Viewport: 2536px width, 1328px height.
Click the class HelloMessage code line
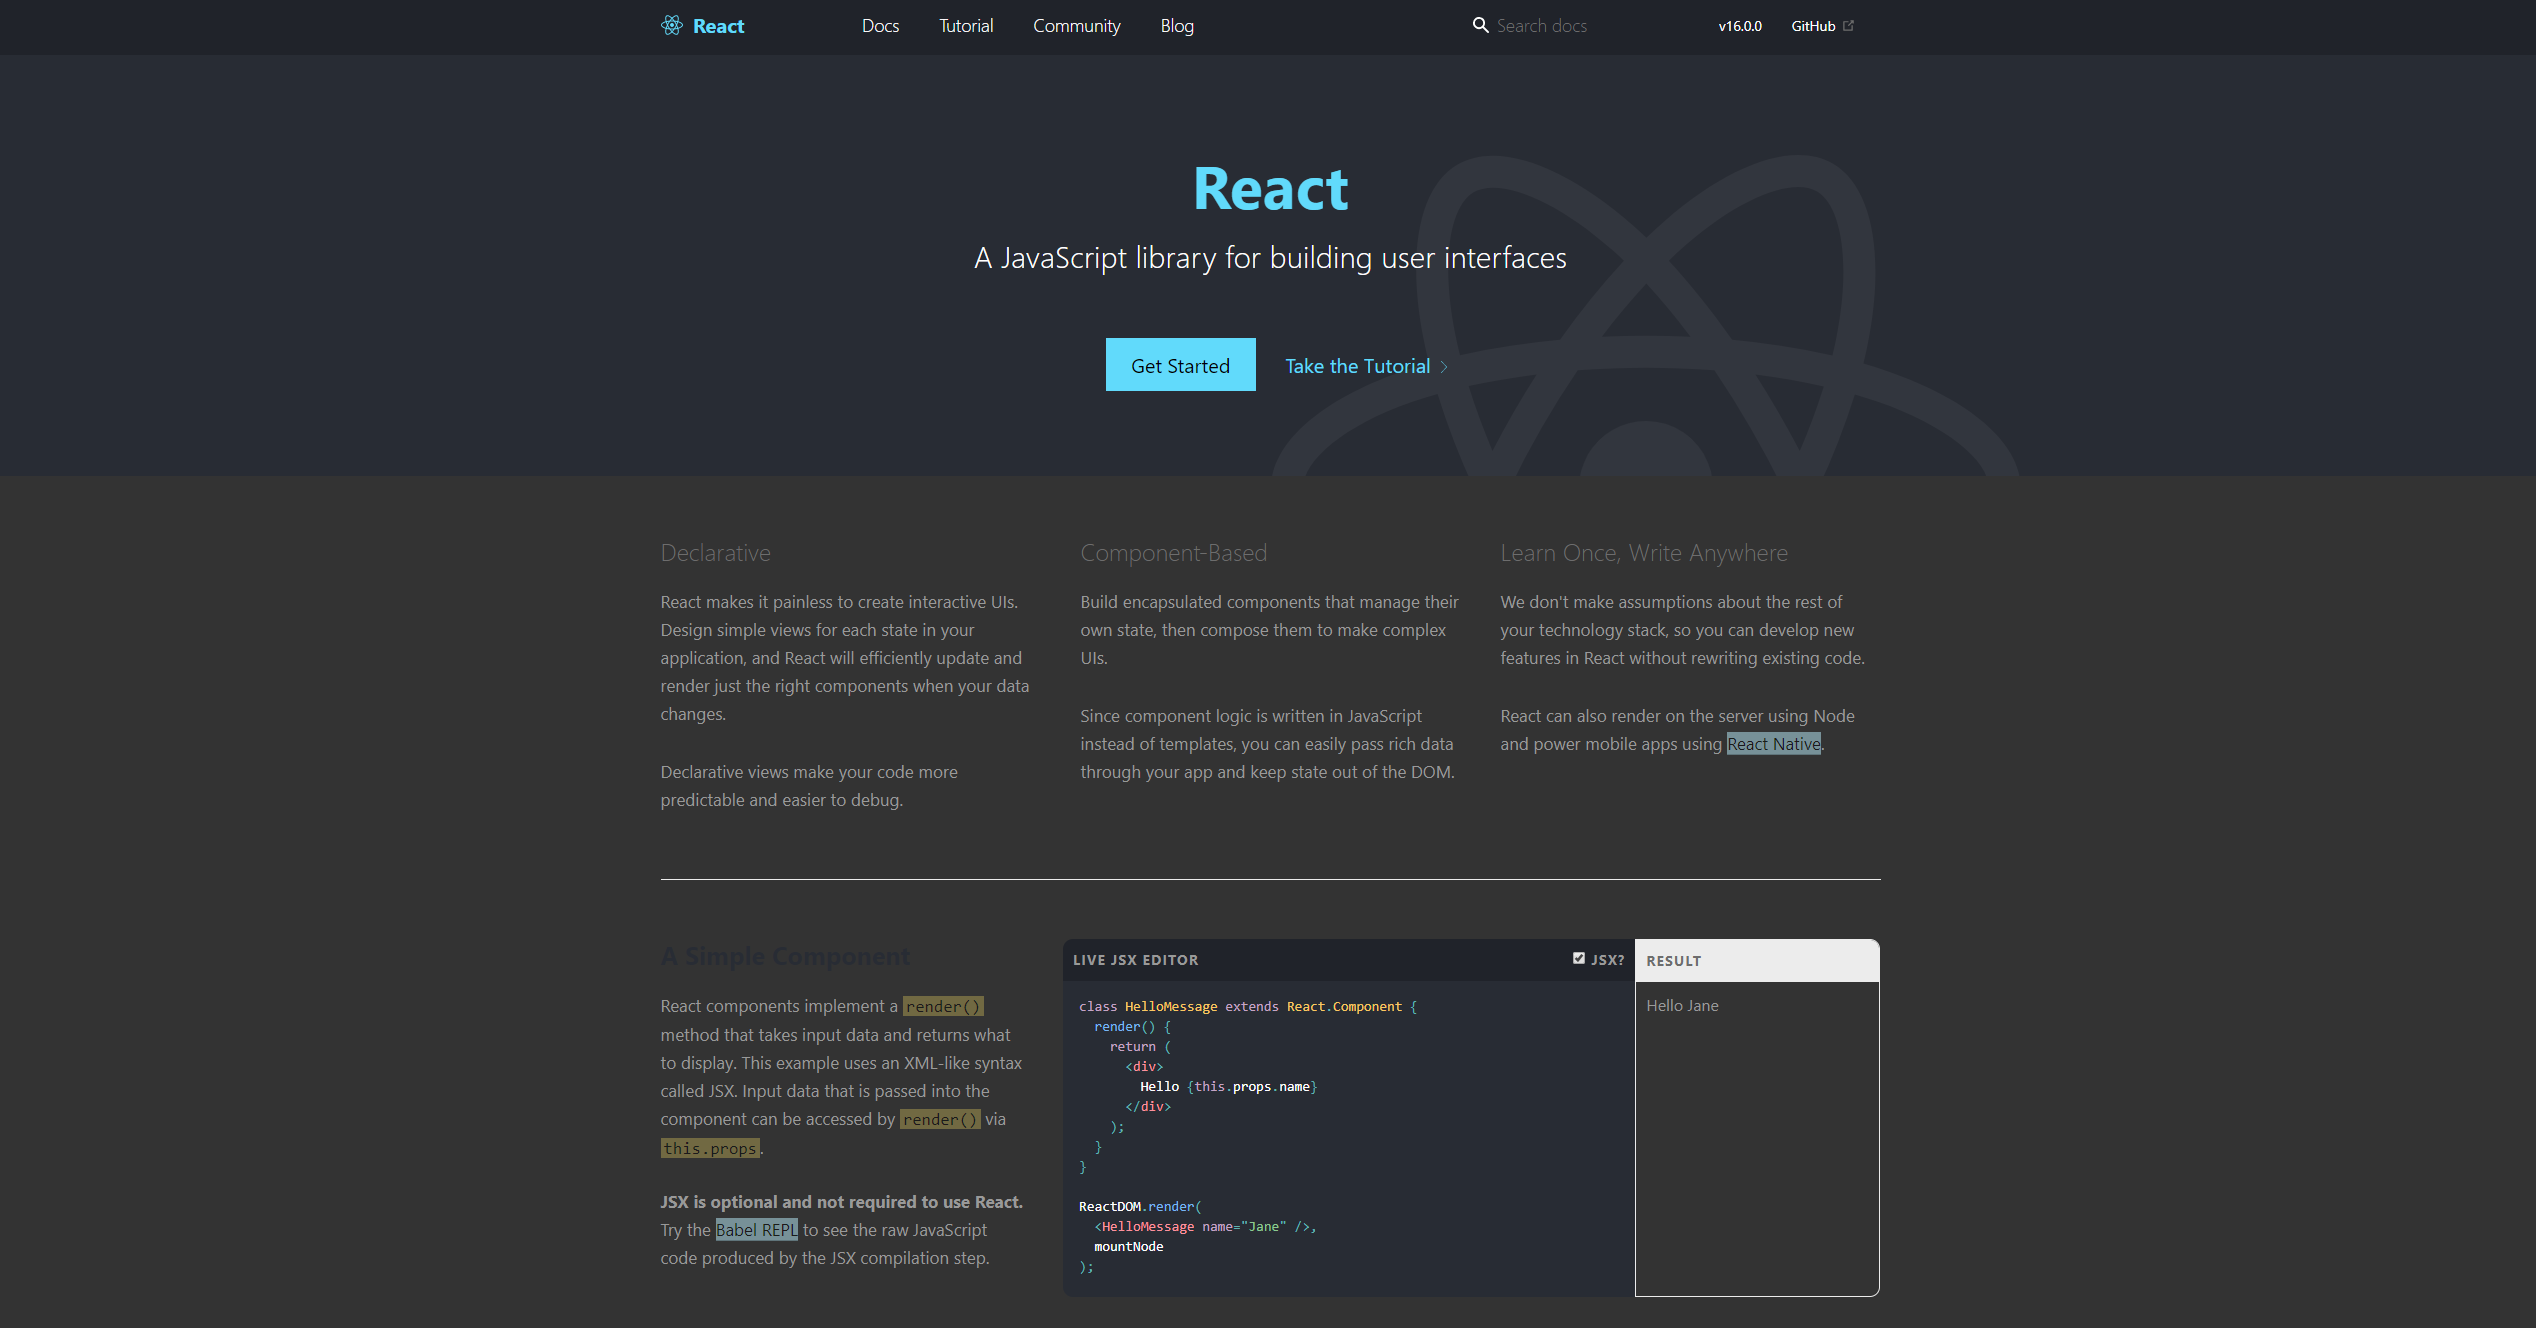tap(1248, 1006)
